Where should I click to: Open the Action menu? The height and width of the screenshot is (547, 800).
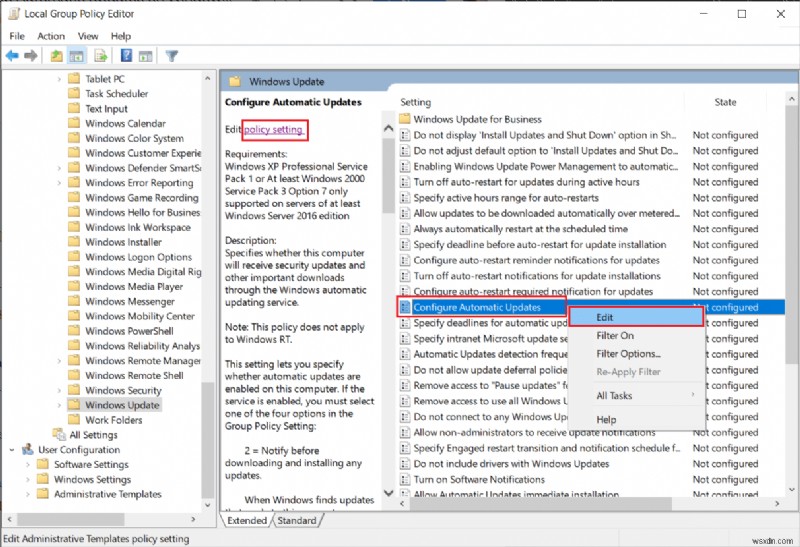51,36
